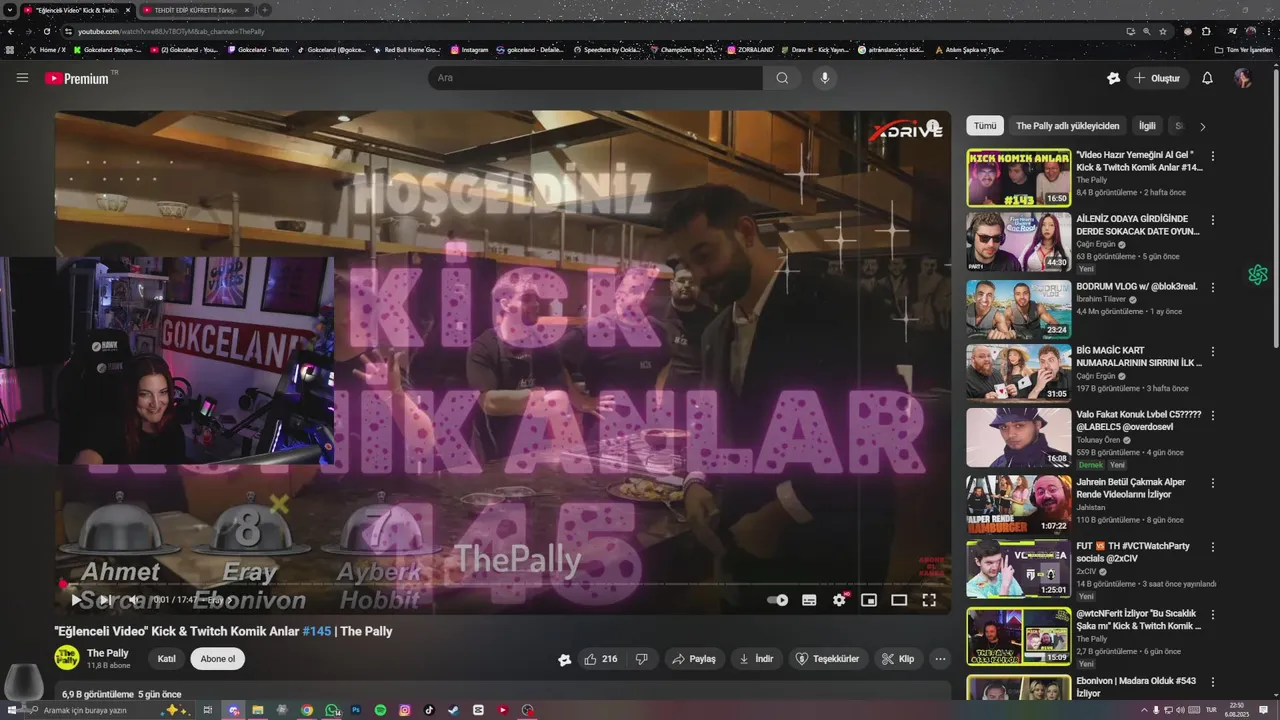
Task: Open options for 'BODRUM VLOG' video
Action: (1213, 287)
